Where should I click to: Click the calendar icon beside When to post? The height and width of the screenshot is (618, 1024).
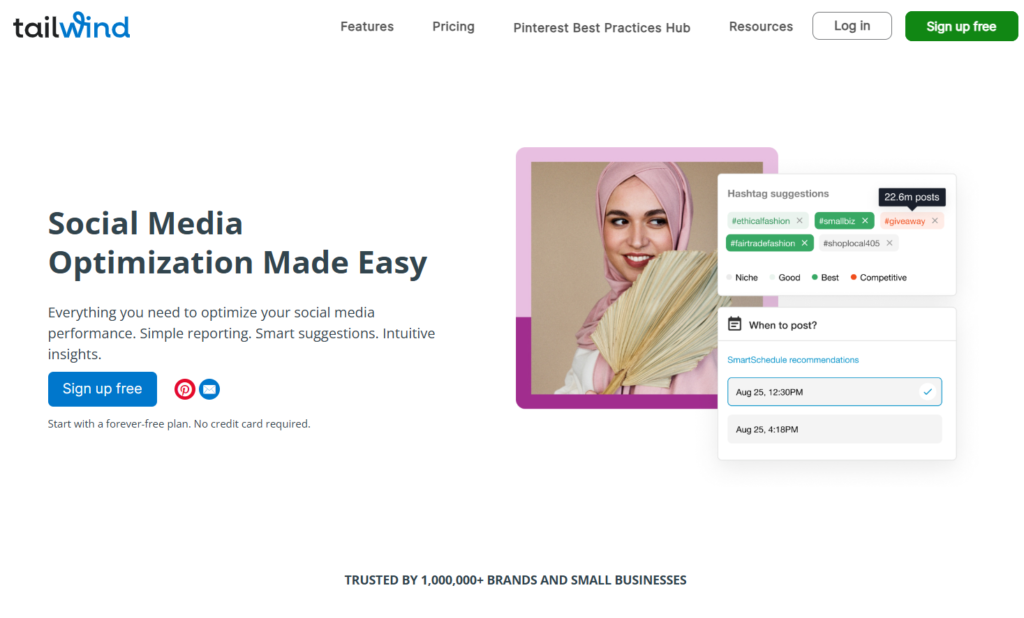pyautogui.click(x=735, y=324)
